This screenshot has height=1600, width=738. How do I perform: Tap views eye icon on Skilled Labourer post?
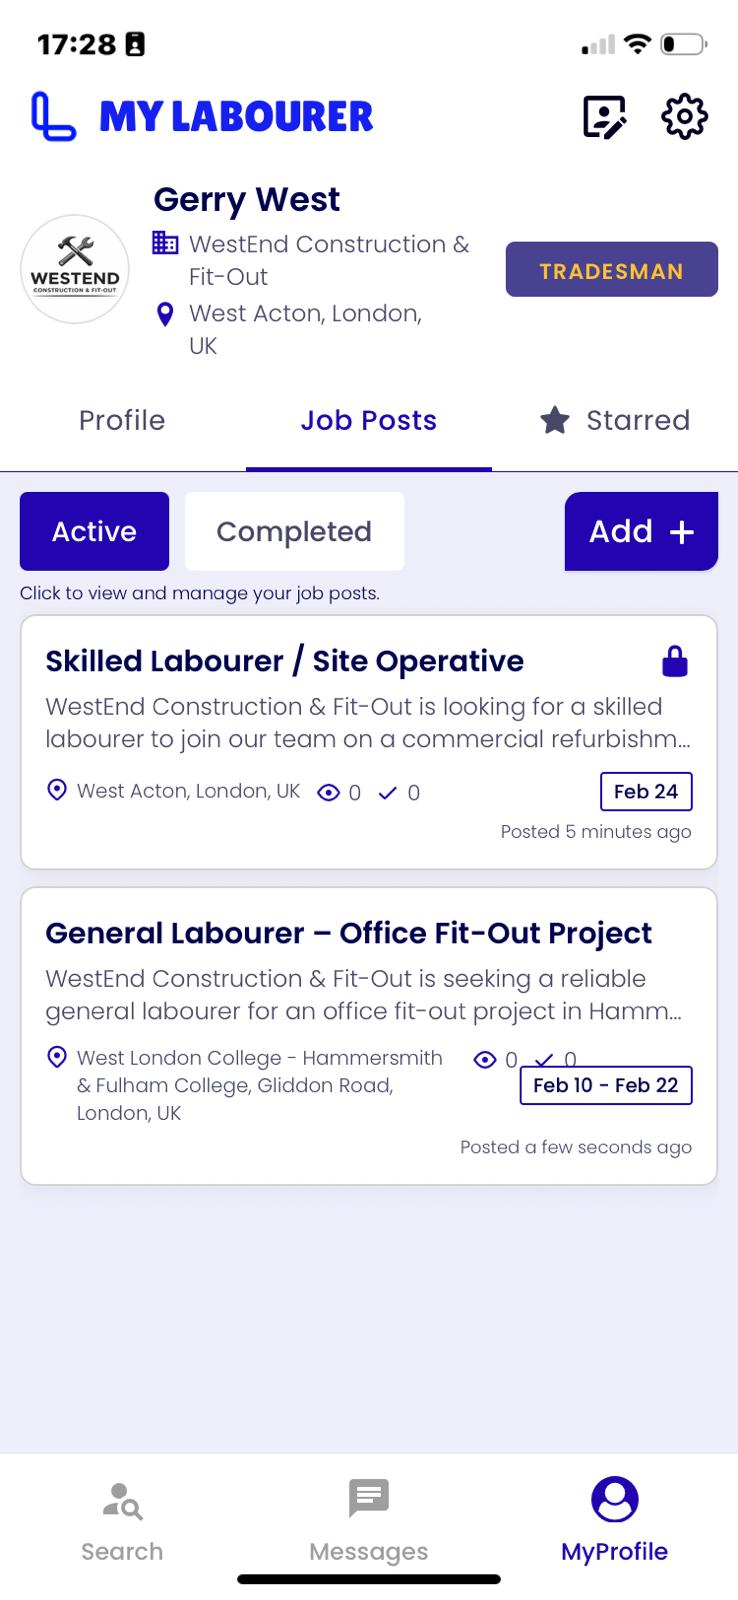[x=328, y=792]
